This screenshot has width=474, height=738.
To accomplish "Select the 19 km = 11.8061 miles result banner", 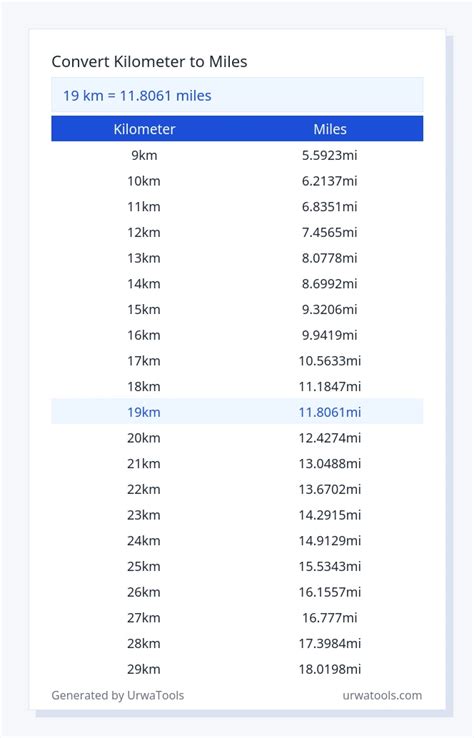I will [237, 96].
